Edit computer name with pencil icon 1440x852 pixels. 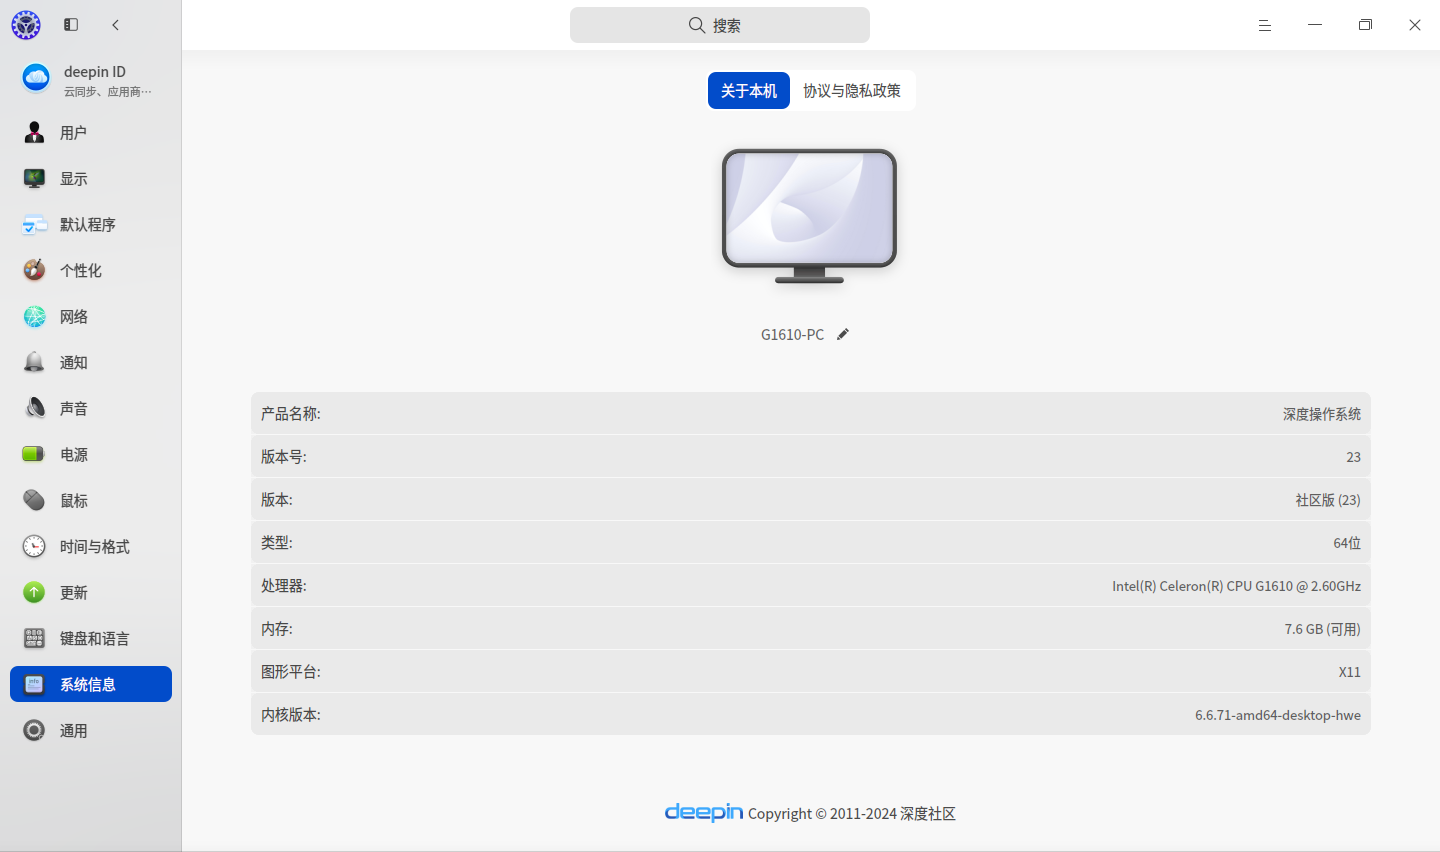click(843, 334)
